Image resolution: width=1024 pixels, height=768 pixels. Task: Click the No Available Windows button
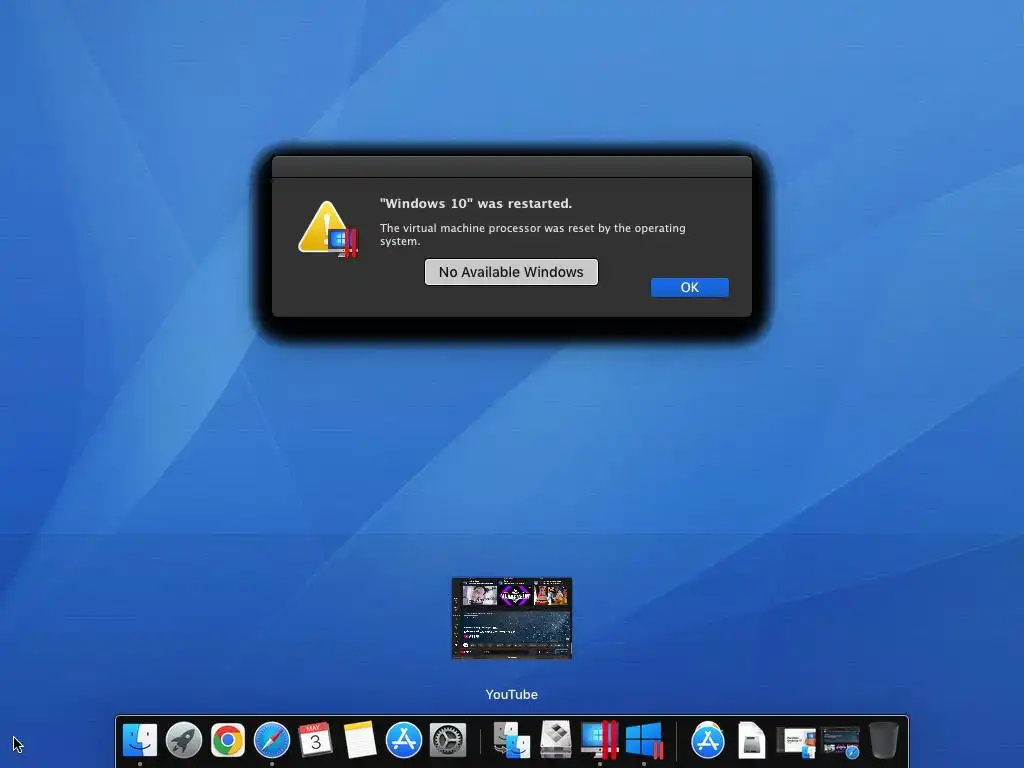(x=511, y=272)
